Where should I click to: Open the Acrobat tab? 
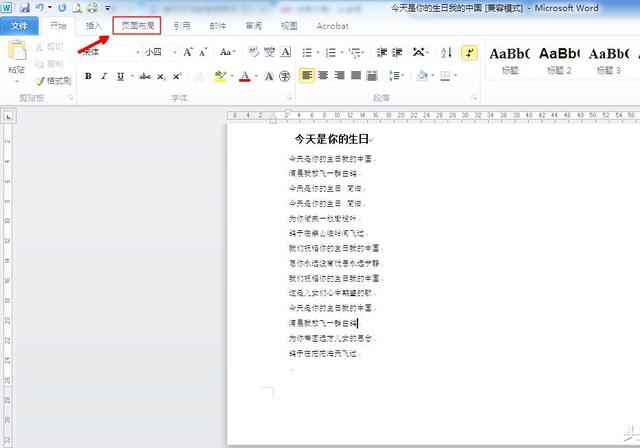pos(333,26)
